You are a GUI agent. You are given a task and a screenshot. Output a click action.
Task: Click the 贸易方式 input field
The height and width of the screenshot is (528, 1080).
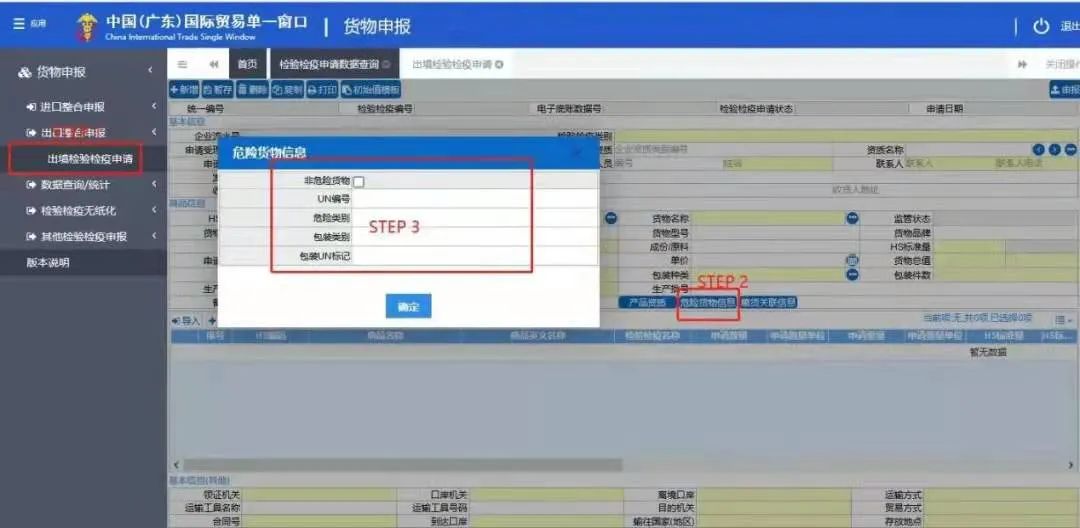pyautogui.click(x=1001, y=508)
